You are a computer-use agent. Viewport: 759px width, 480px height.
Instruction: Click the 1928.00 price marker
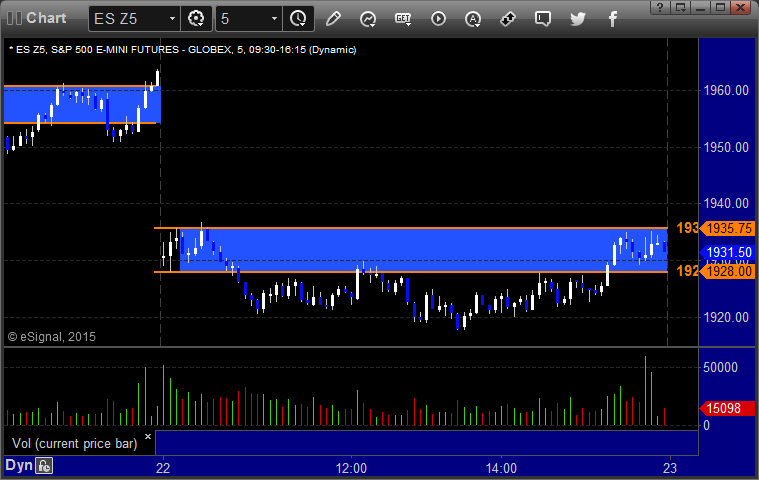[x=727, y=271]
